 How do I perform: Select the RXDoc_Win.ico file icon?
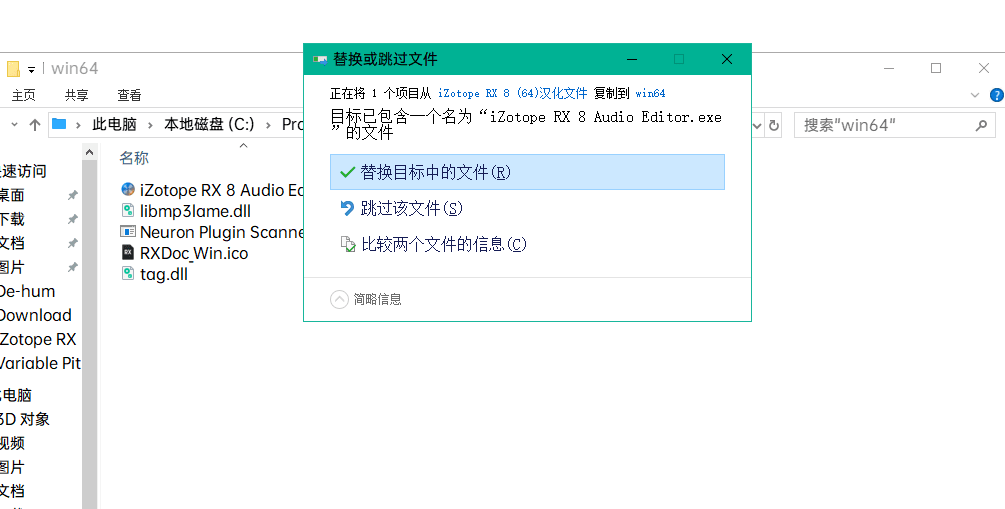[127, 253]
